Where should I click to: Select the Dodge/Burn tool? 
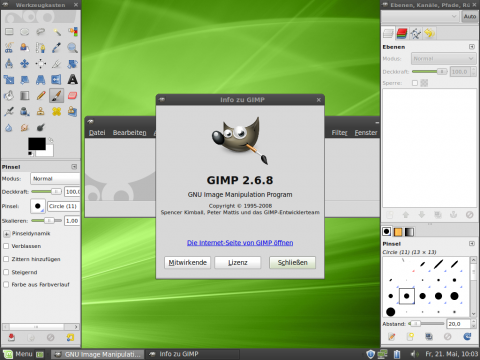click(41, 128)
